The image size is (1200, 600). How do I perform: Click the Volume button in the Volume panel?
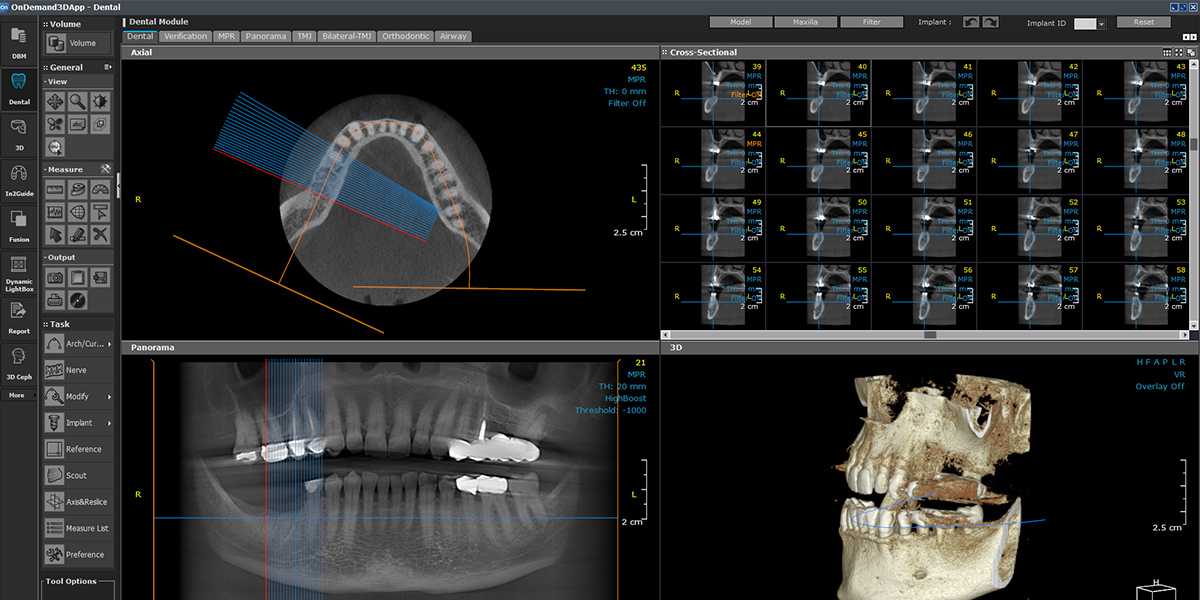(77, 43)
